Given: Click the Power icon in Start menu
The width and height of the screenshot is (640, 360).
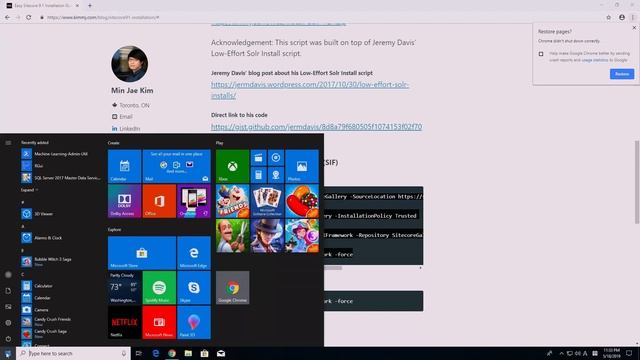Looking at the screenshot, I should coord(8,338).
